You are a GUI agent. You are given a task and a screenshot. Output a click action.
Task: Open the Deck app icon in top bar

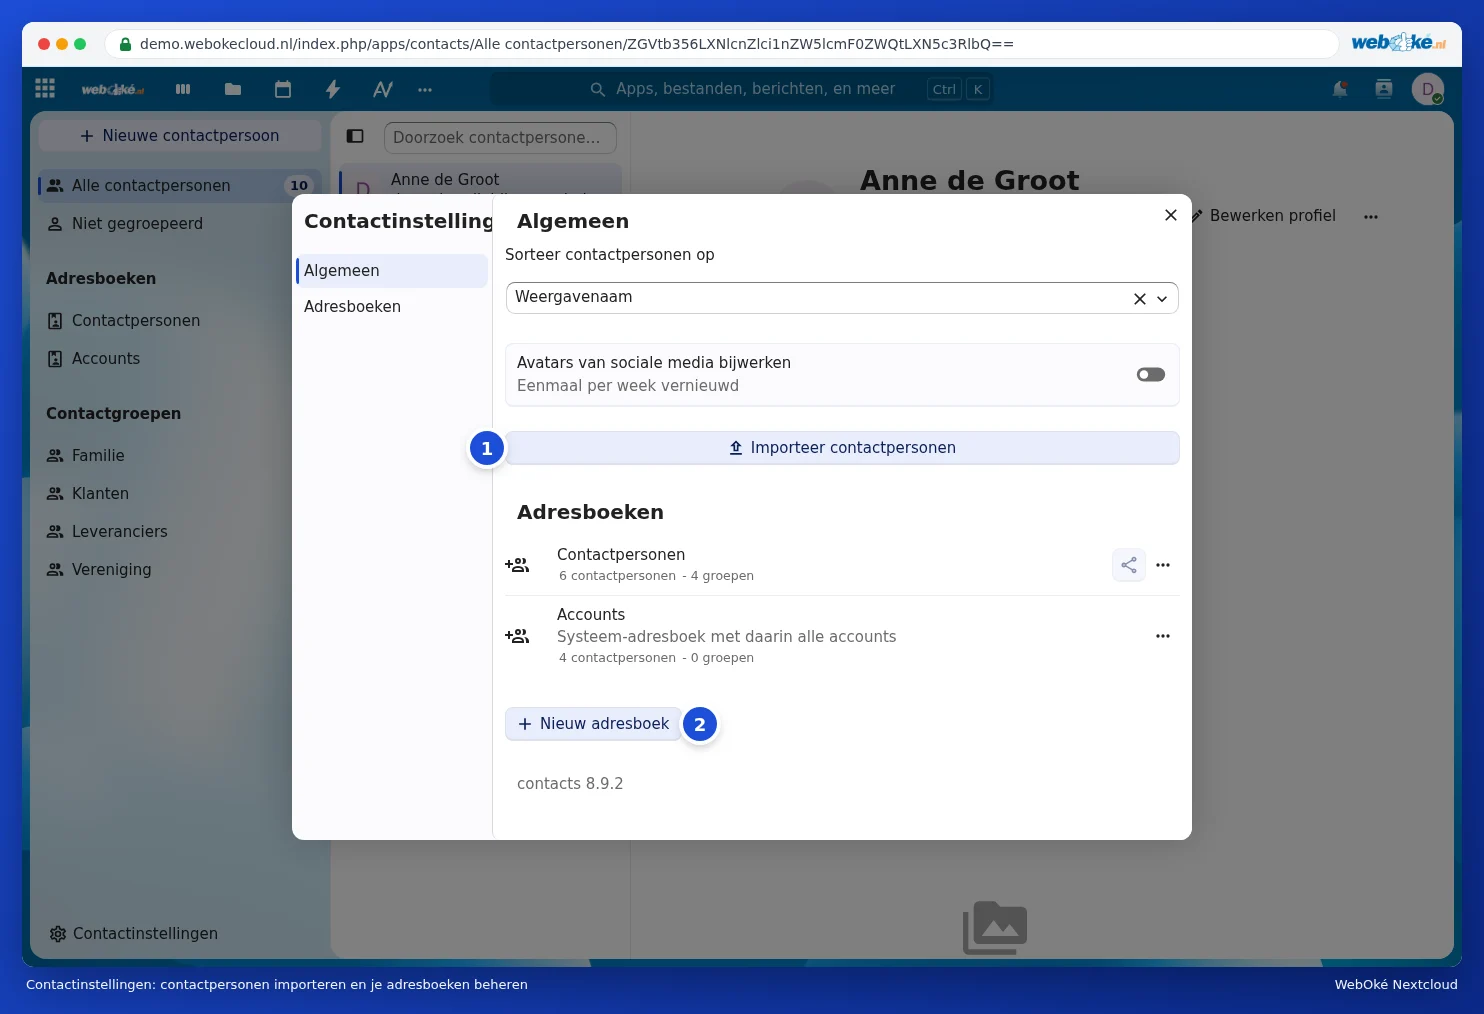183,89
